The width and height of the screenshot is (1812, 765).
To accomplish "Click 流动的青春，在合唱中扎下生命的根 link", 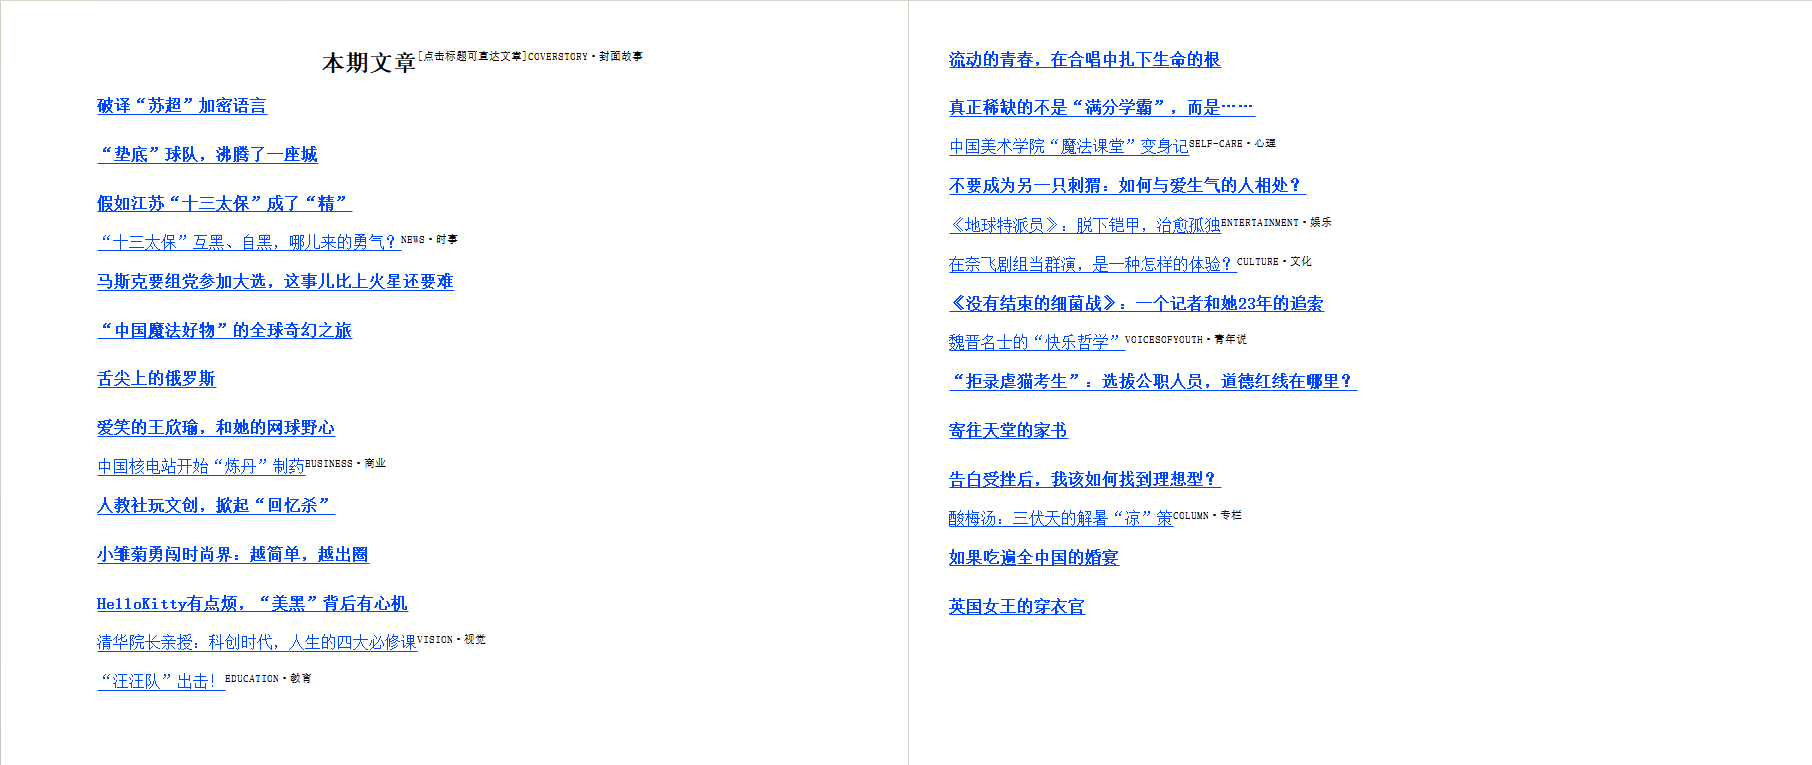I will 1084,60.
